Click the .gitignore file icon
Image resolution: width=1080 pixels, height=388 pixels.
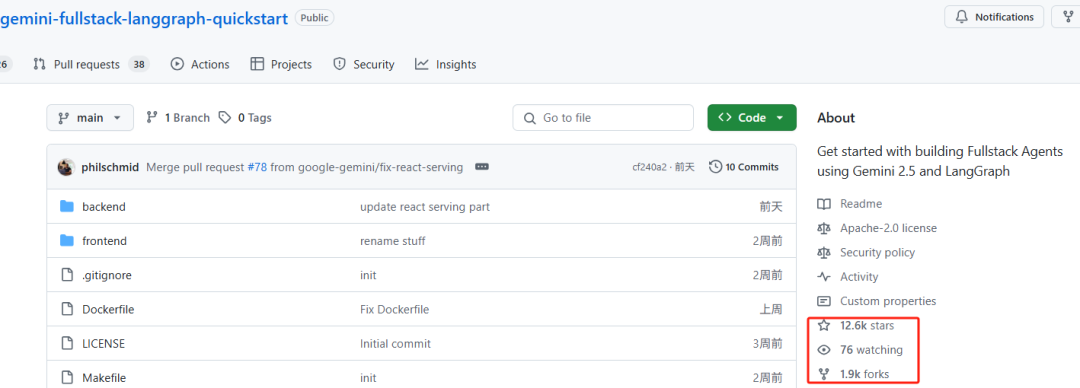tap(67, 275)
